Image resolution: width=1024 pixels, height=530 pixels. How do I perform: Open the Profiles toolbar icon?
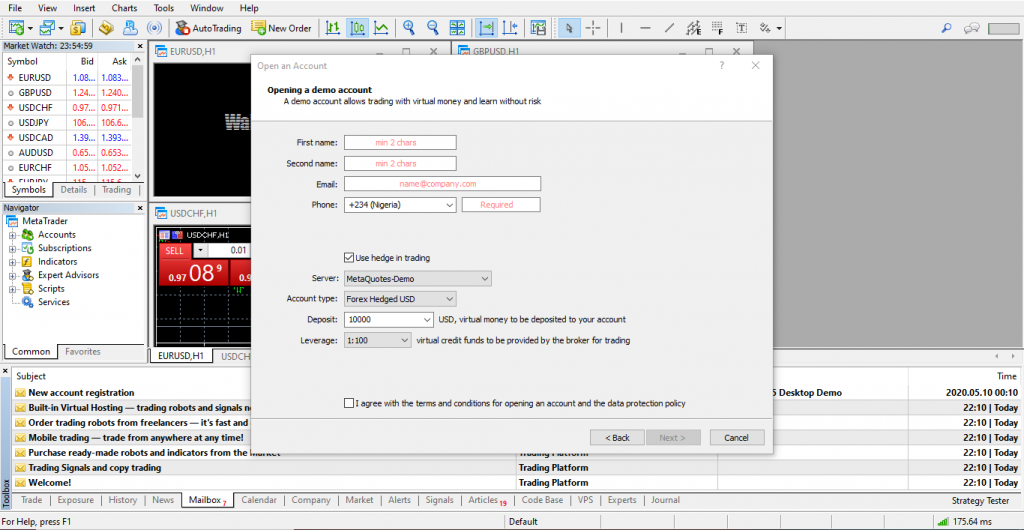coord(46,28)
